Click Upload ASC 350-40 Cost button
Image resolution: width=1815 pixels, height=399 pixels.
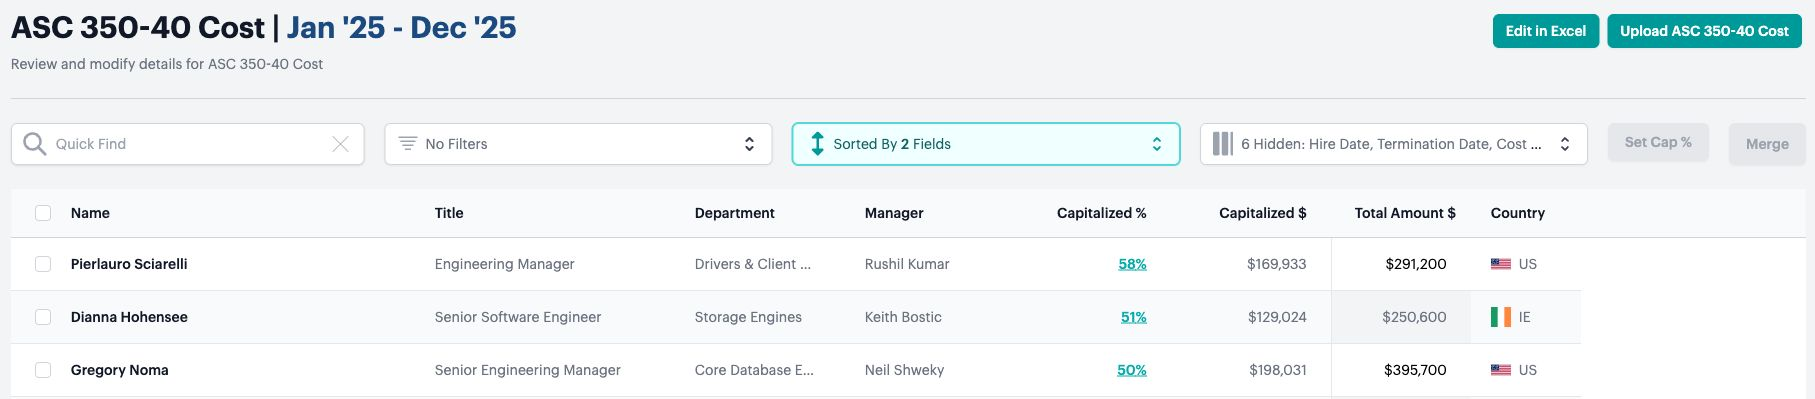1704,31
